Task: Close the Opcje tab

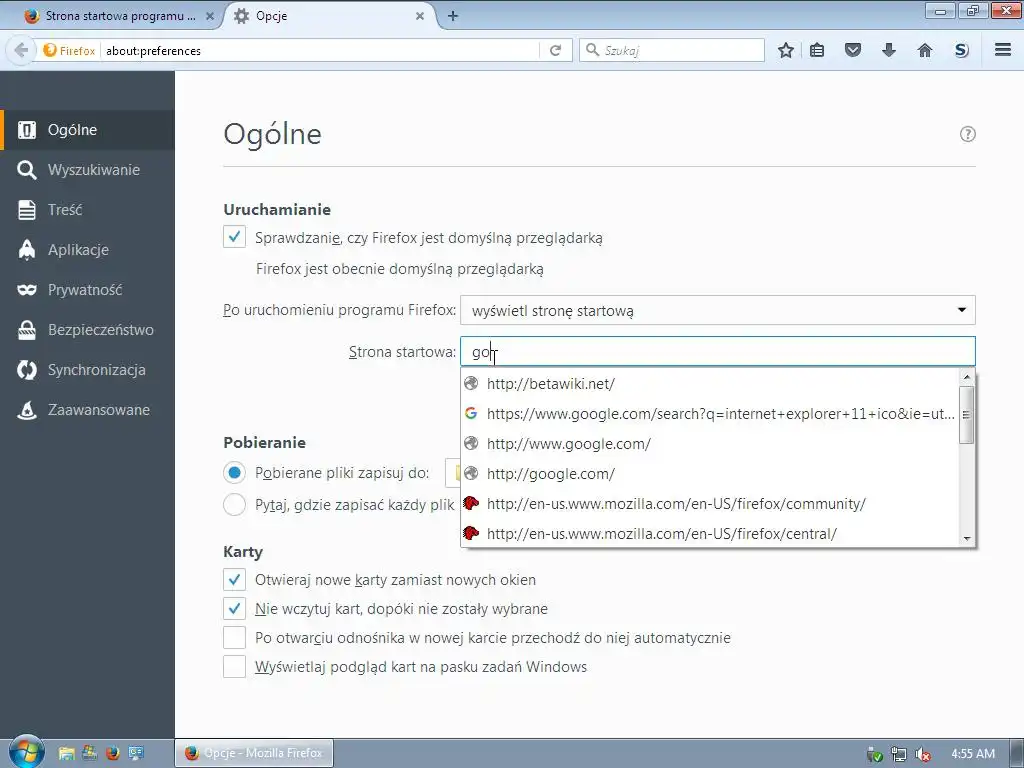Action: click(420, 16)
